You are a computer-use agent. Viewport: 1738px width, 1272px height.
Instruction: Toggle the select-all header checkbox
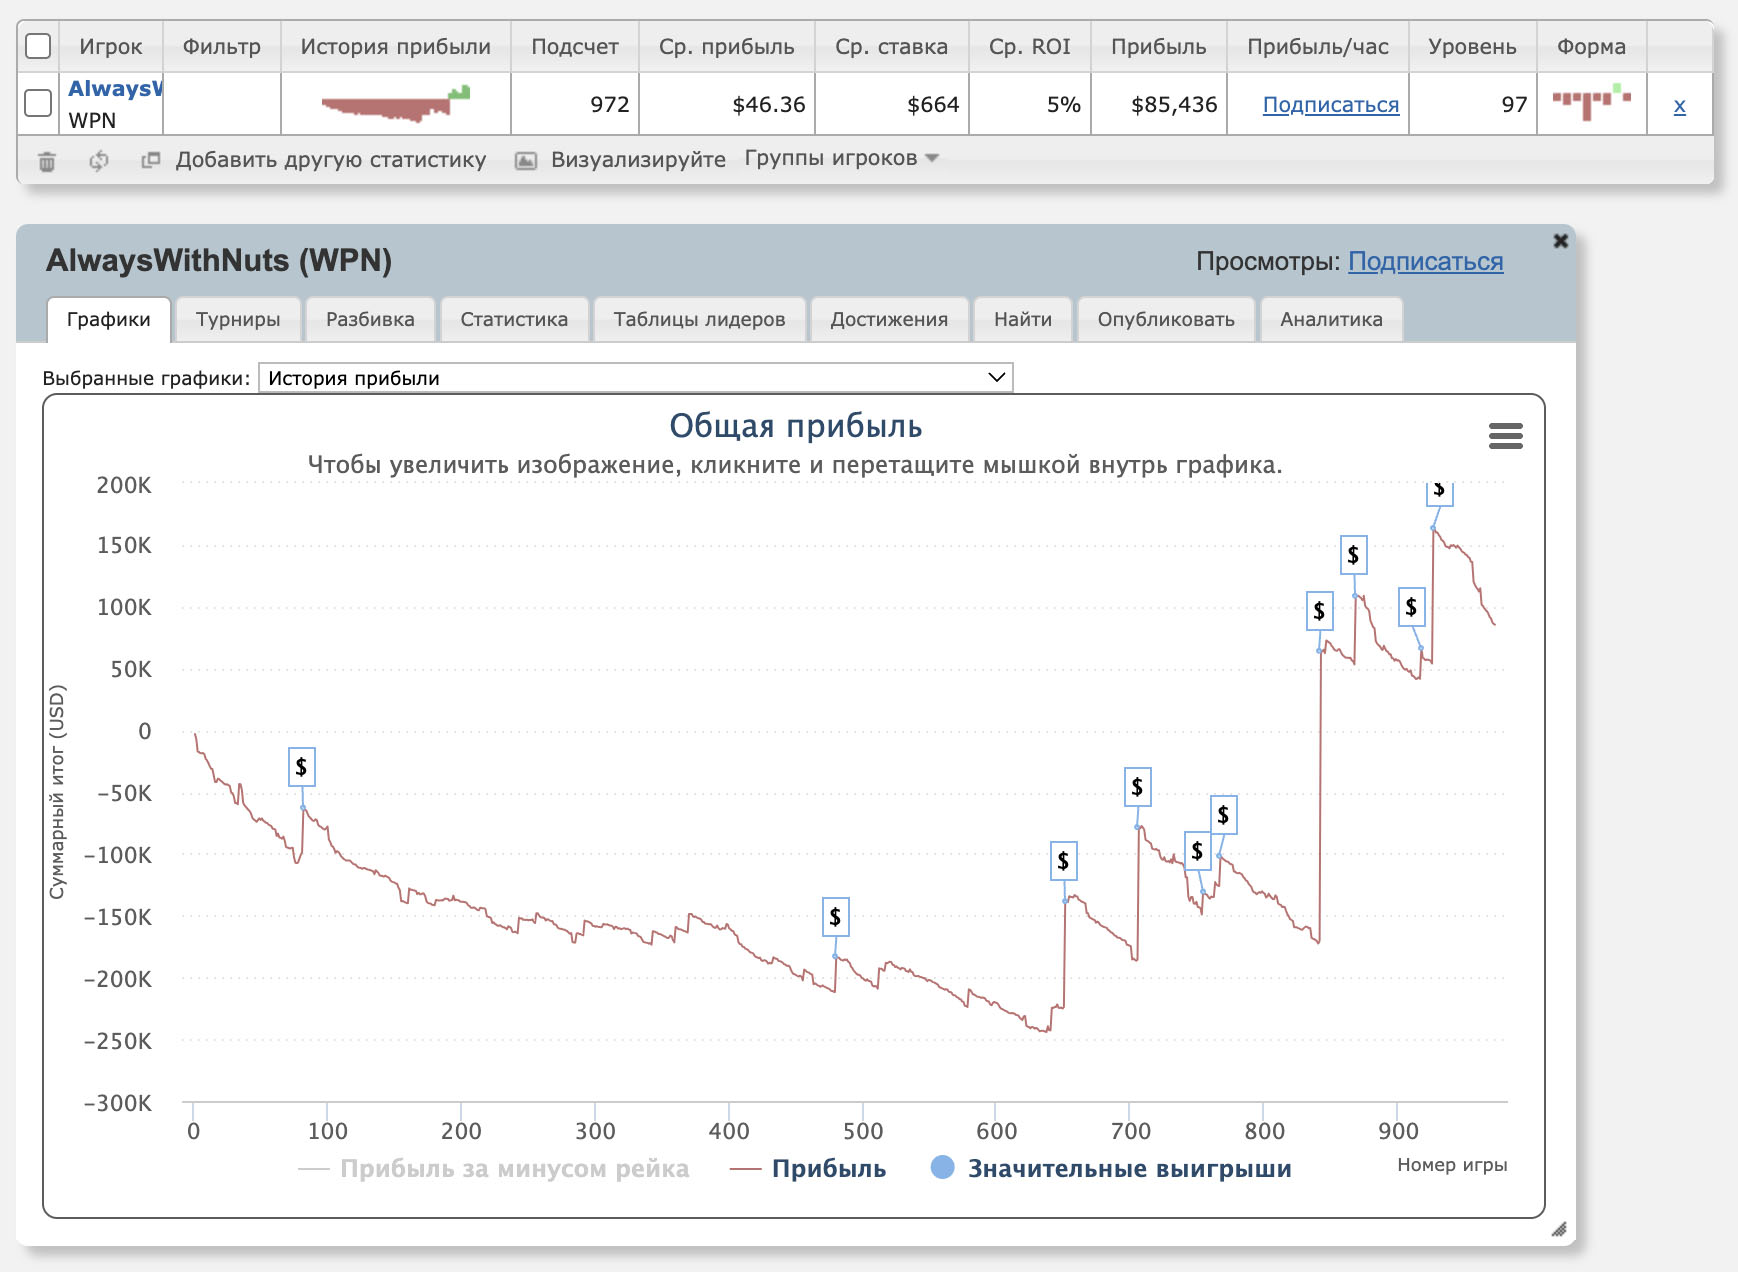click(x=38, y=46)
